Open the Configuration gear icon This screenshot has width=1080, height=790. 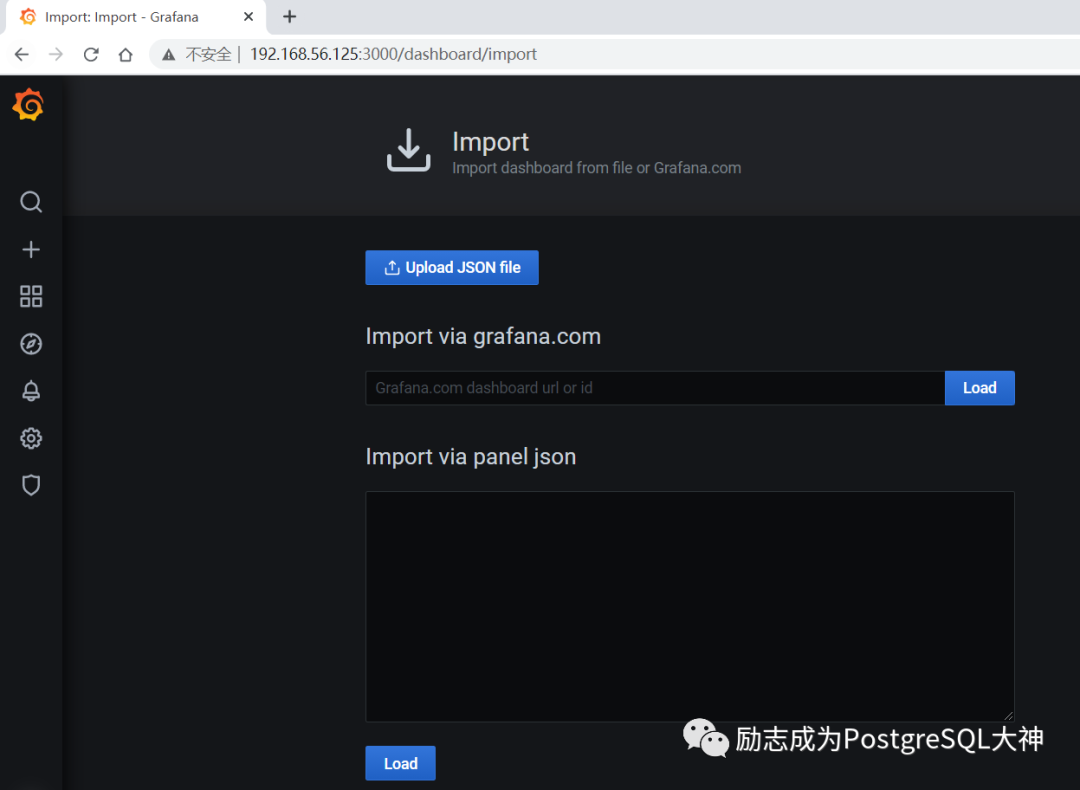[x=31, y=438]
